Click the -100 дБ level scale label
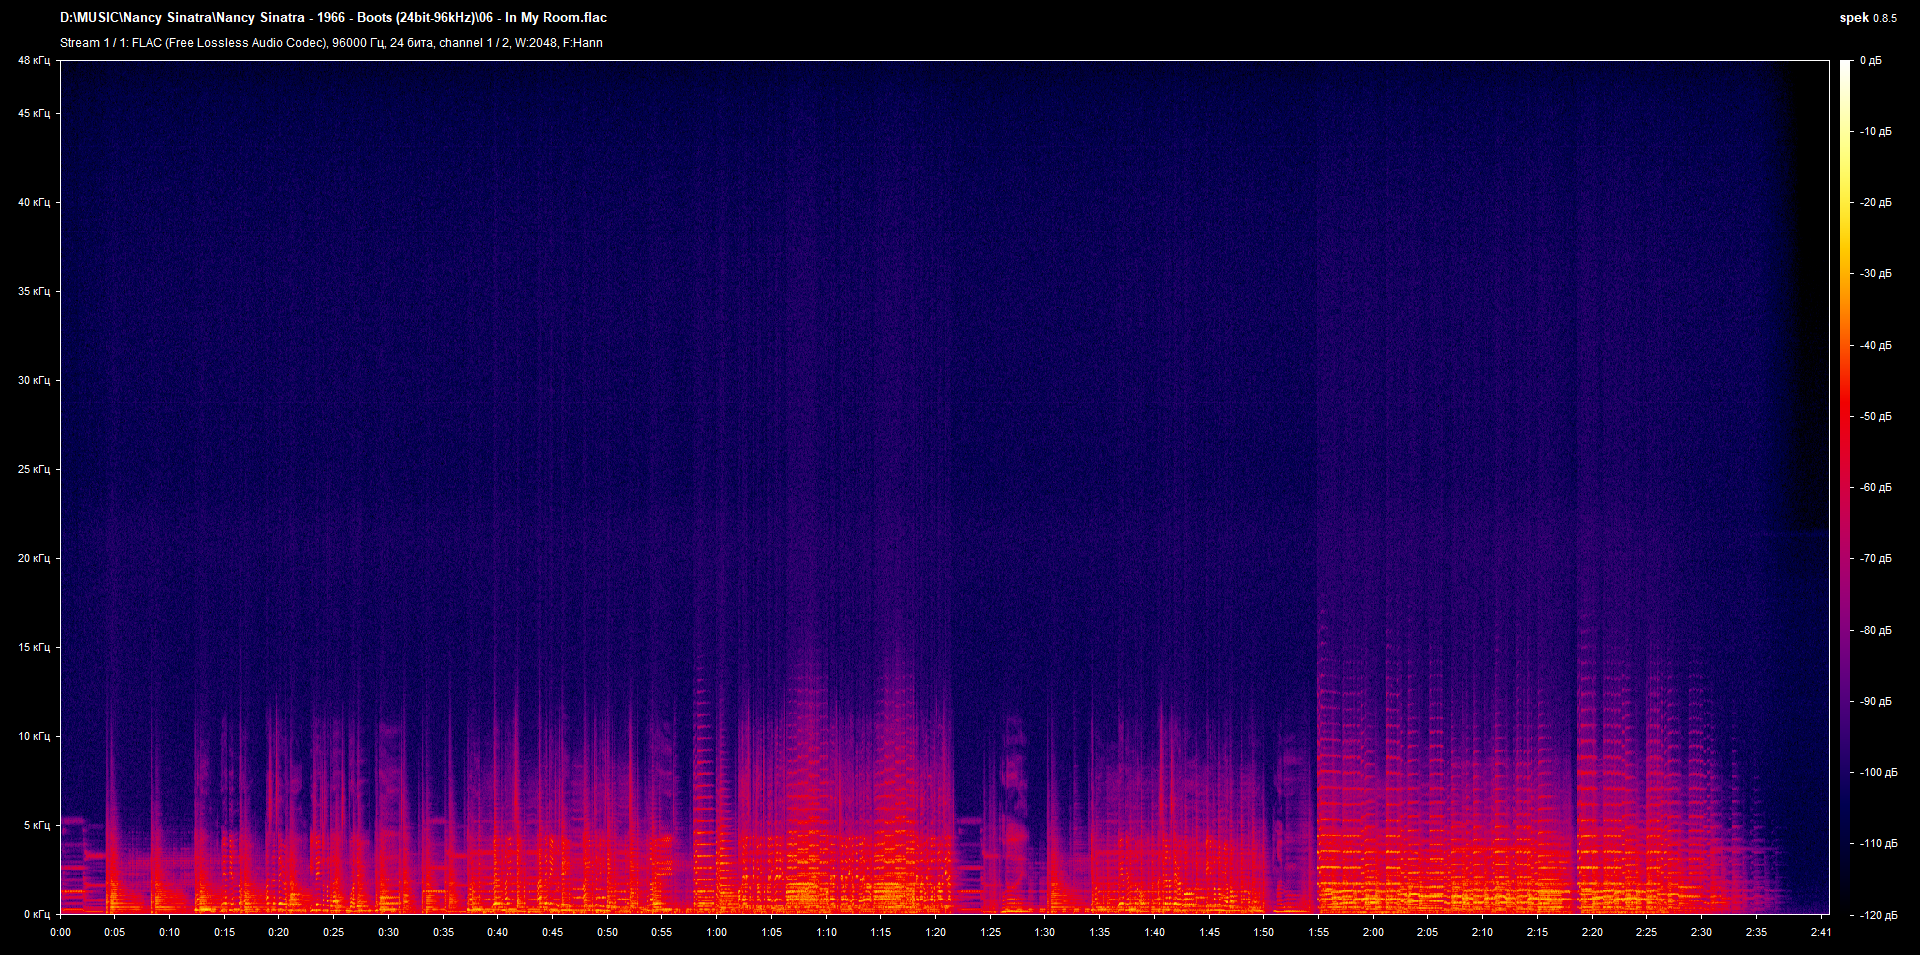Screen dimensions: 1920x955 pos(1879,773)
